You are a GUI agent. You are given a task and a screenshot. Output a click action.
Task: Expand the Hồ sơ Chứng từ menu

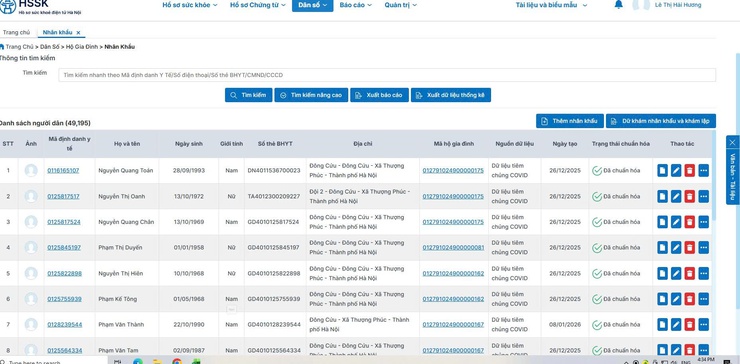coord(258,5)
